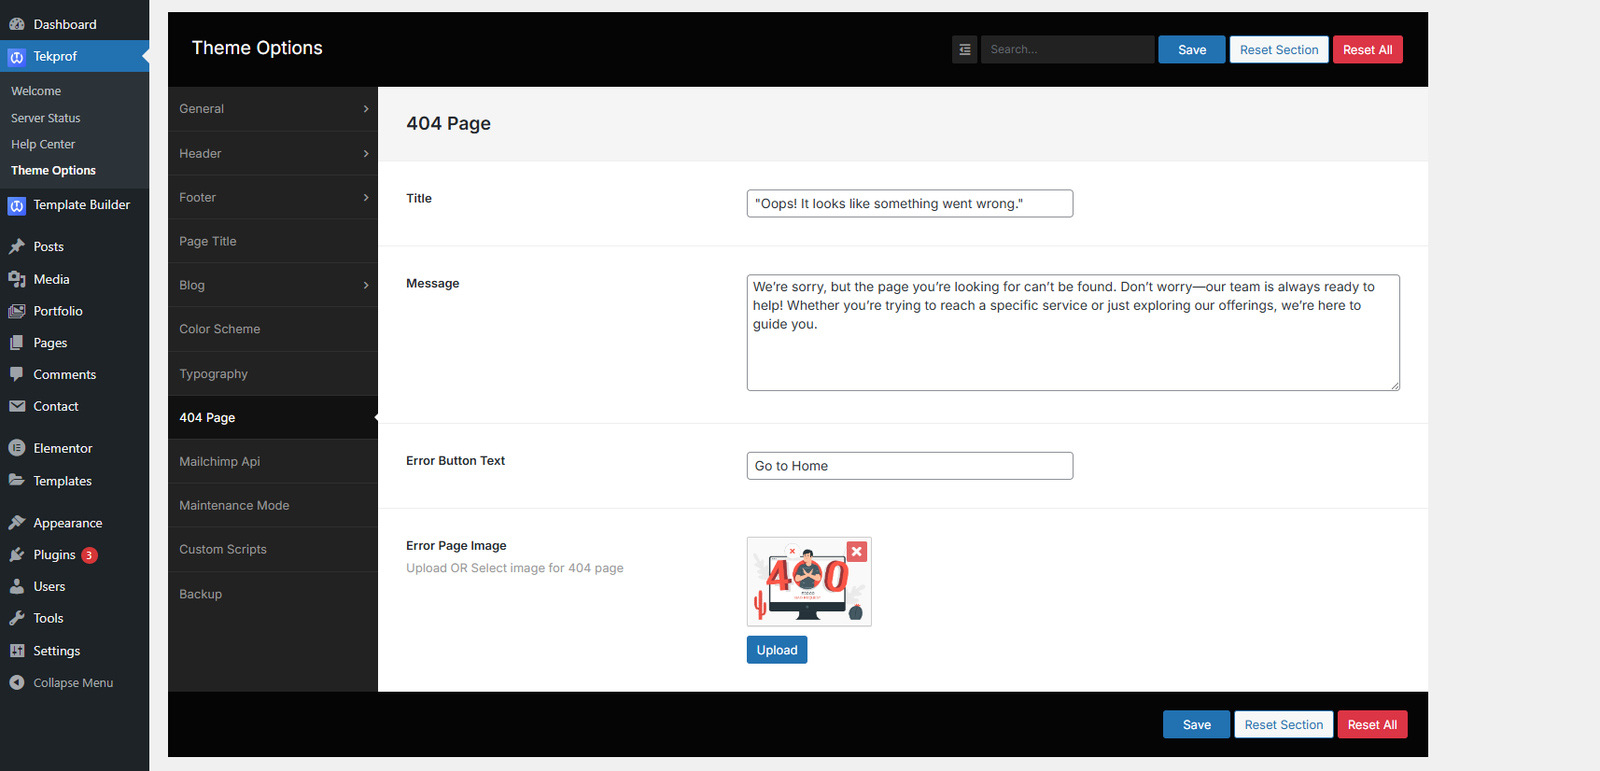1600x771 pixels.
Task: Expand the Footer settings chevron
Action: tap(366, 198)
